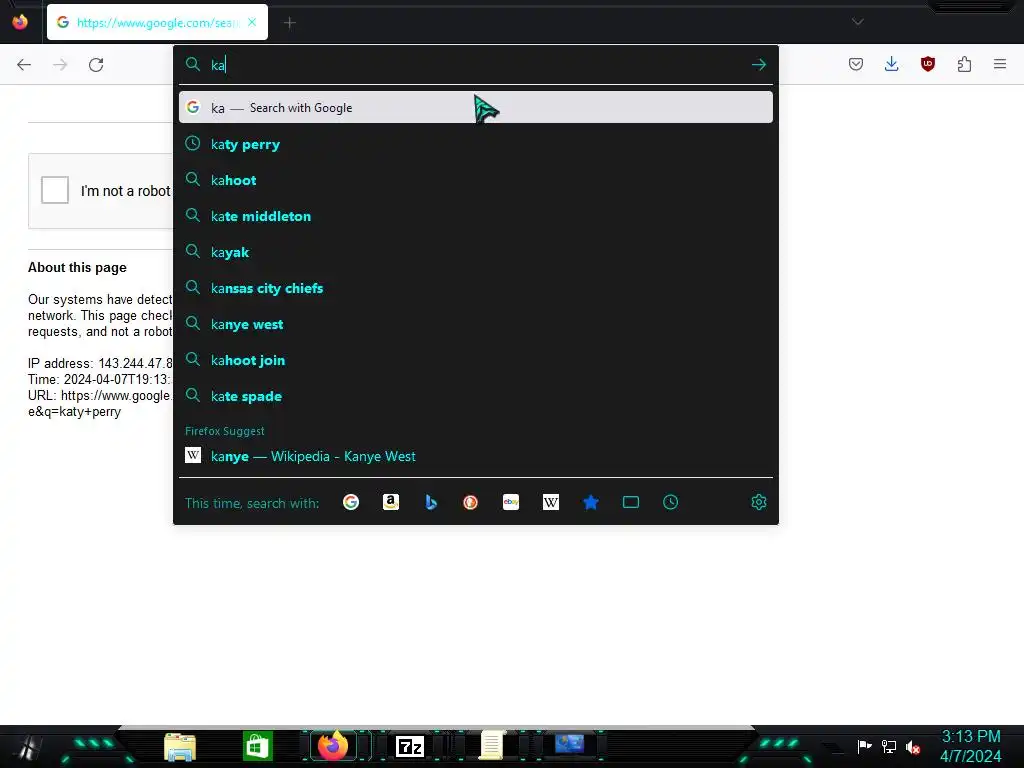Open the Downloads panel
The height and width of the screenshot is (768, 1024).
(x=891, y=64)
